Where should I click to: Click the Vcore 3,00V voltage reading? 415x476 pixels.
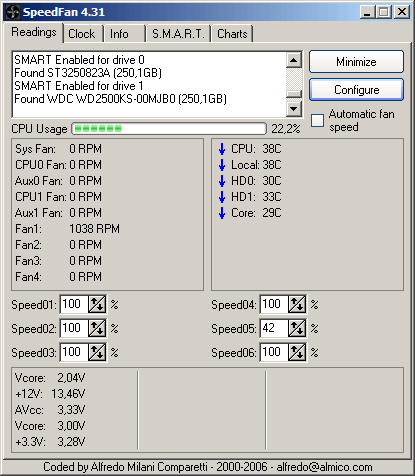(x=50, y=426)
